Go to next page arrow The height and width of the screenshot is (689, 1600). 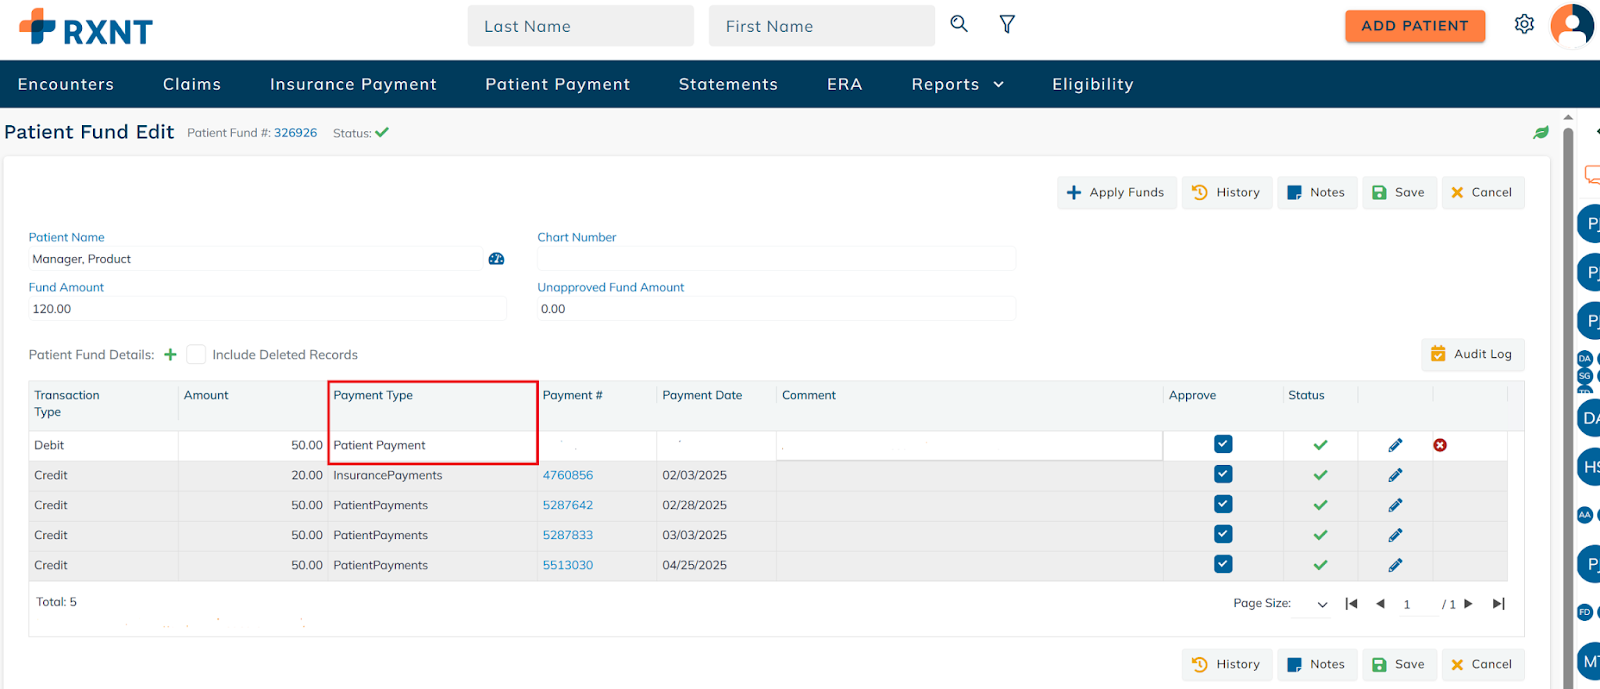coord(1468,604)
